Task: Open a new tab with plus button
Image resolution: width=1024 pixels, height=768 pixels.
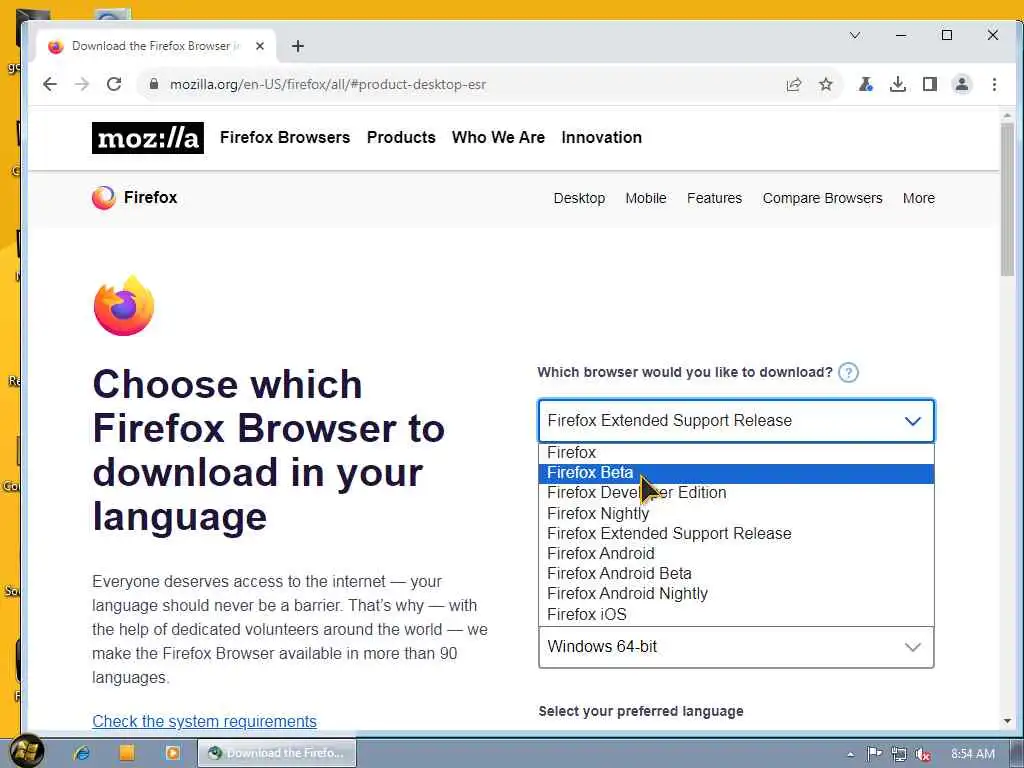Action: pyautogui.click(x=298, y=46)
